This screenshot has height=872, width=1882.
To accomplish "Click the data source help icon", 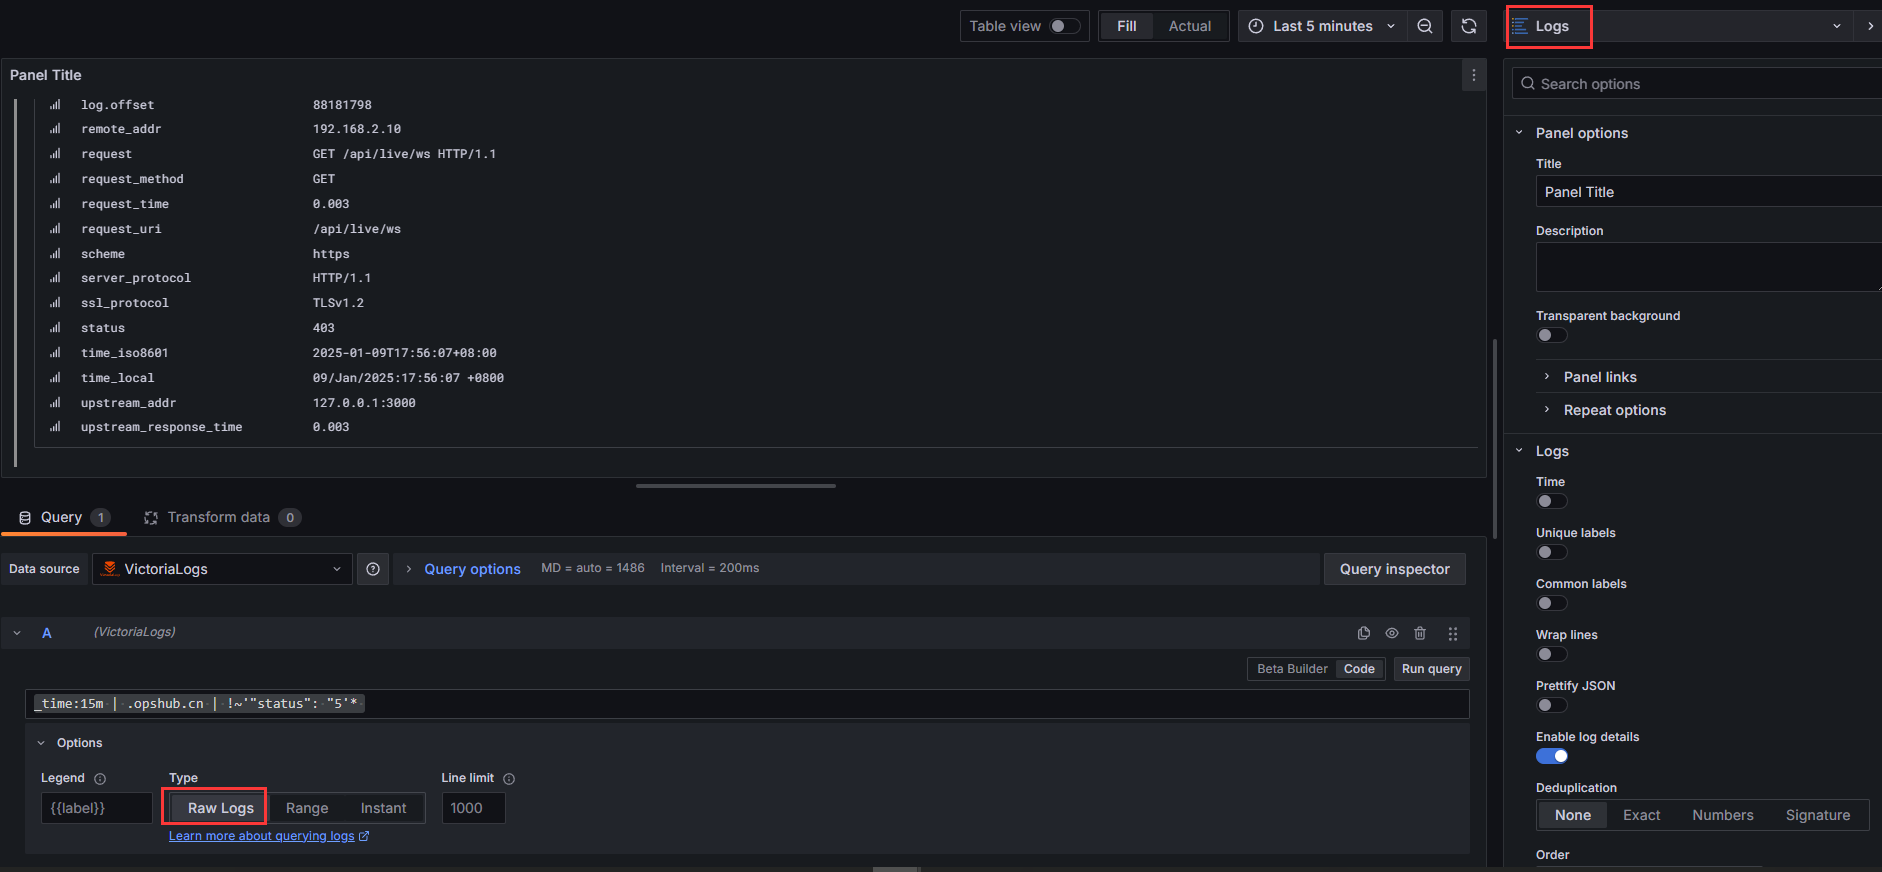I will click(373, 569).
